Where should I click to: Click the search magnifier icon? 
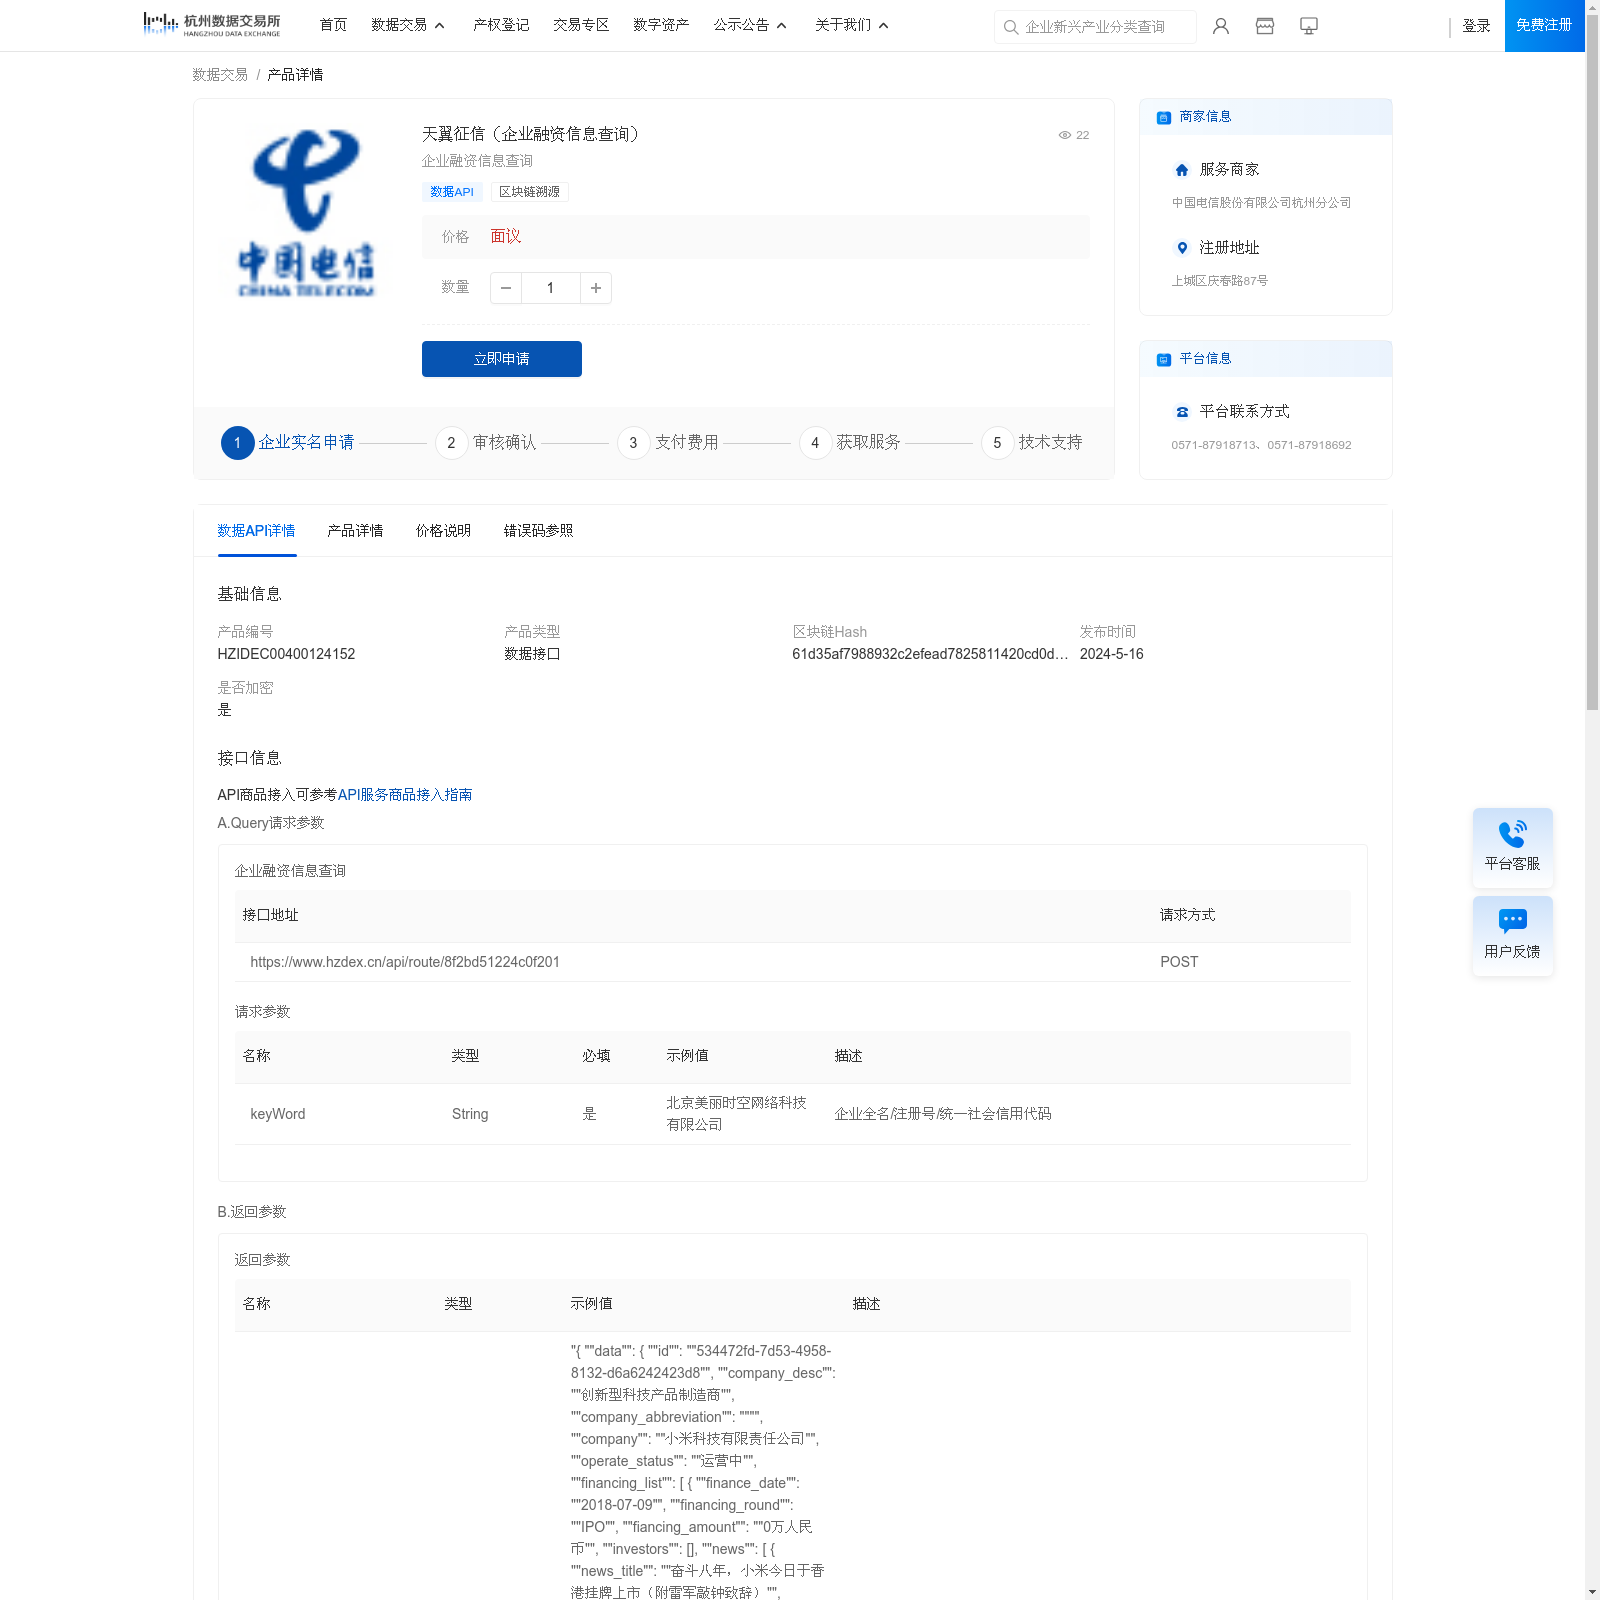tap(1011, 27)
